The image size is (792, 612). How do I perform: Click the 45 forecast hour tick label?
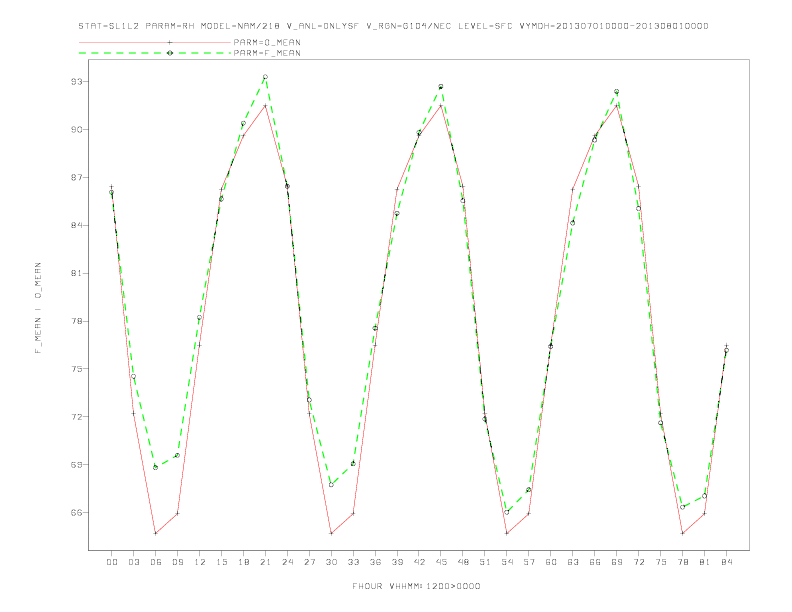coord(441,562)
